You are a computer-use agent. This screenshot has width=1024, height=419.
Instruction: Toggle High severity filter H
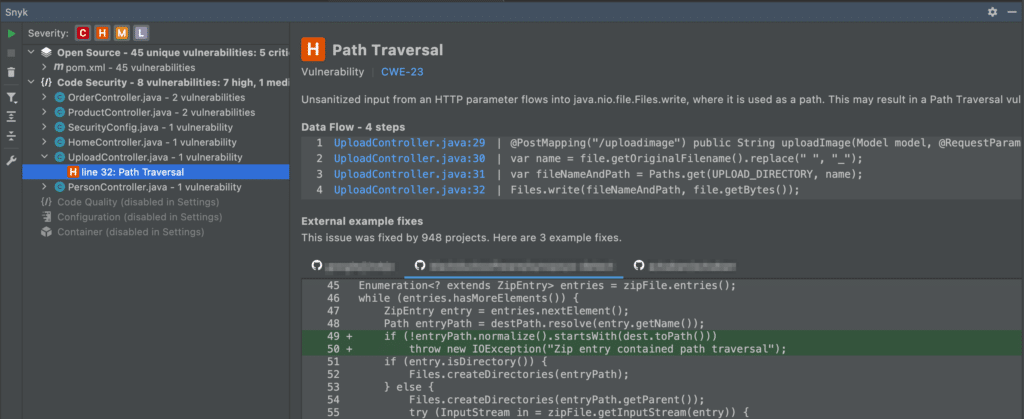(x=103, y=33)
